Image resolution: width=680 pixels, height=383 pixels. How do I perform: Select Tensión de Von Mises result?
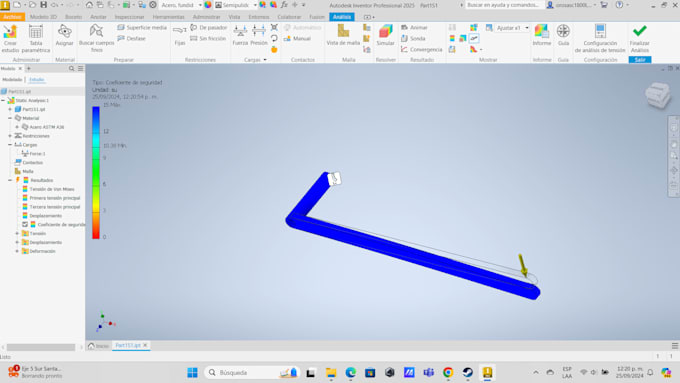(52, 189)
